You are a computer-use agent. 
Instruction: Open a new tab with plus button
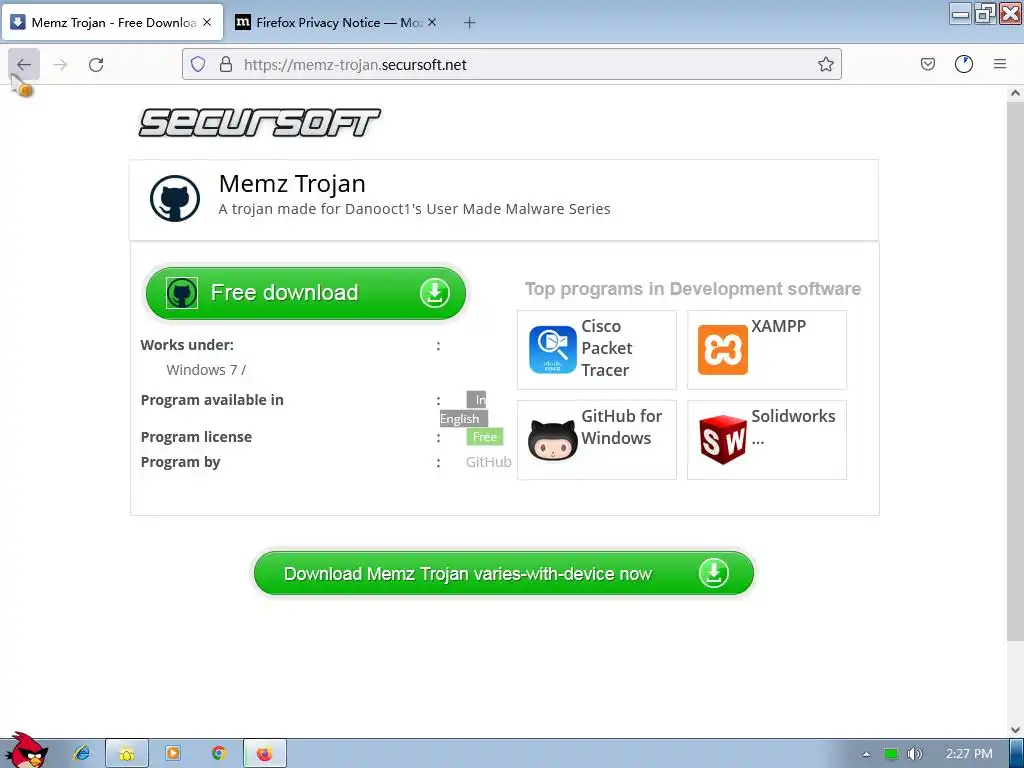click(470, 23)
